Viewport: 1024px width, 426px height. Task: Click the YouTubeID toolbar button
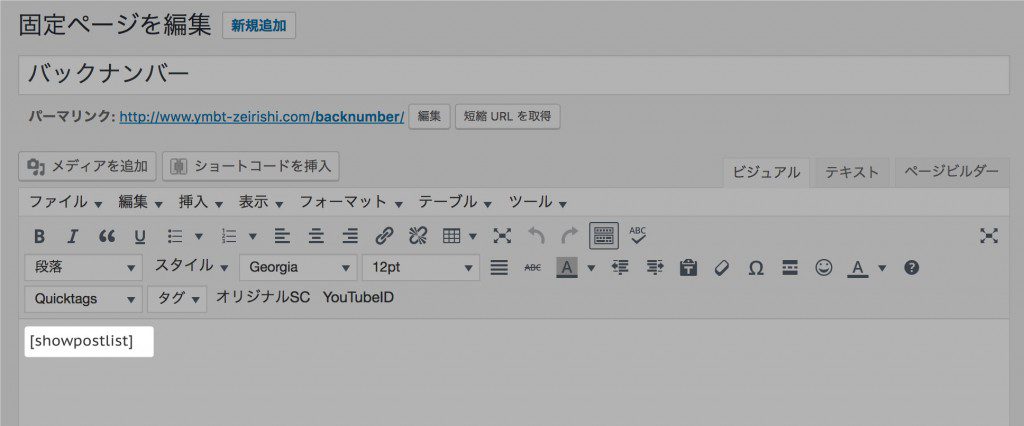point(359,297)
